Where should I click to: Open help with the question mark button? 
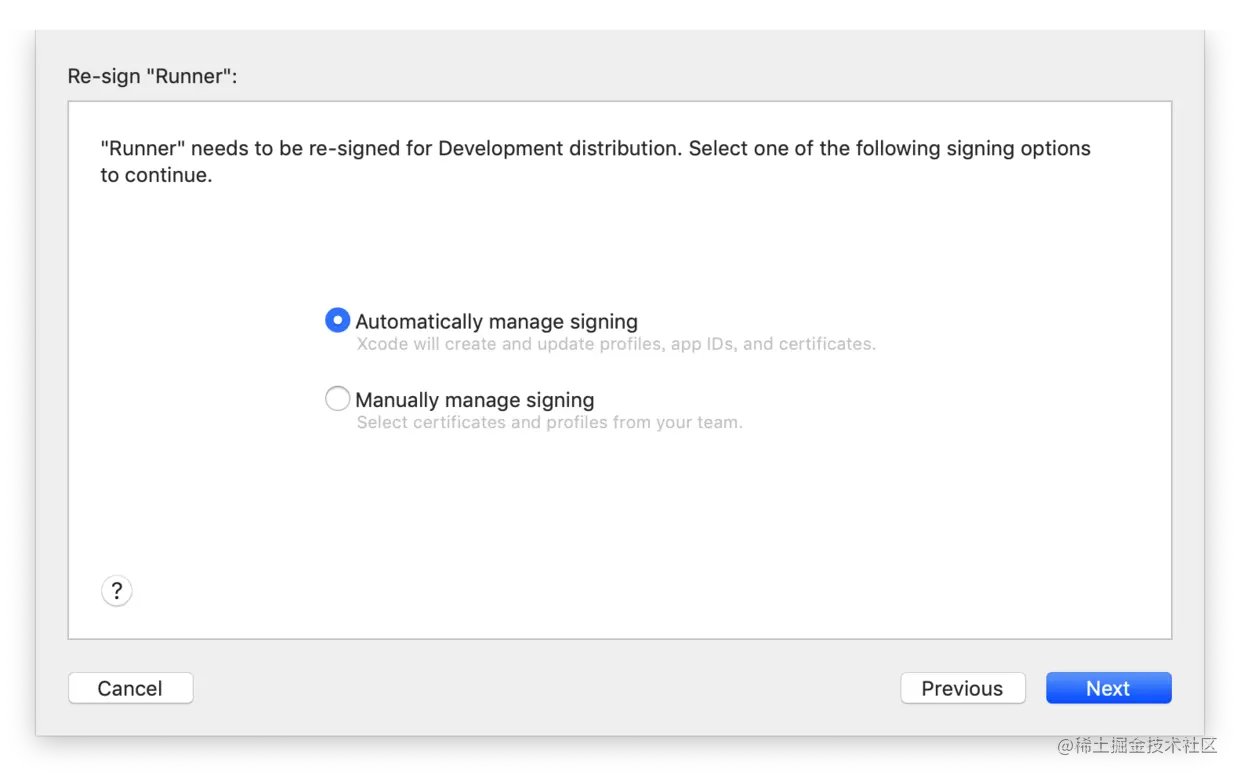[x=117, y=591]
